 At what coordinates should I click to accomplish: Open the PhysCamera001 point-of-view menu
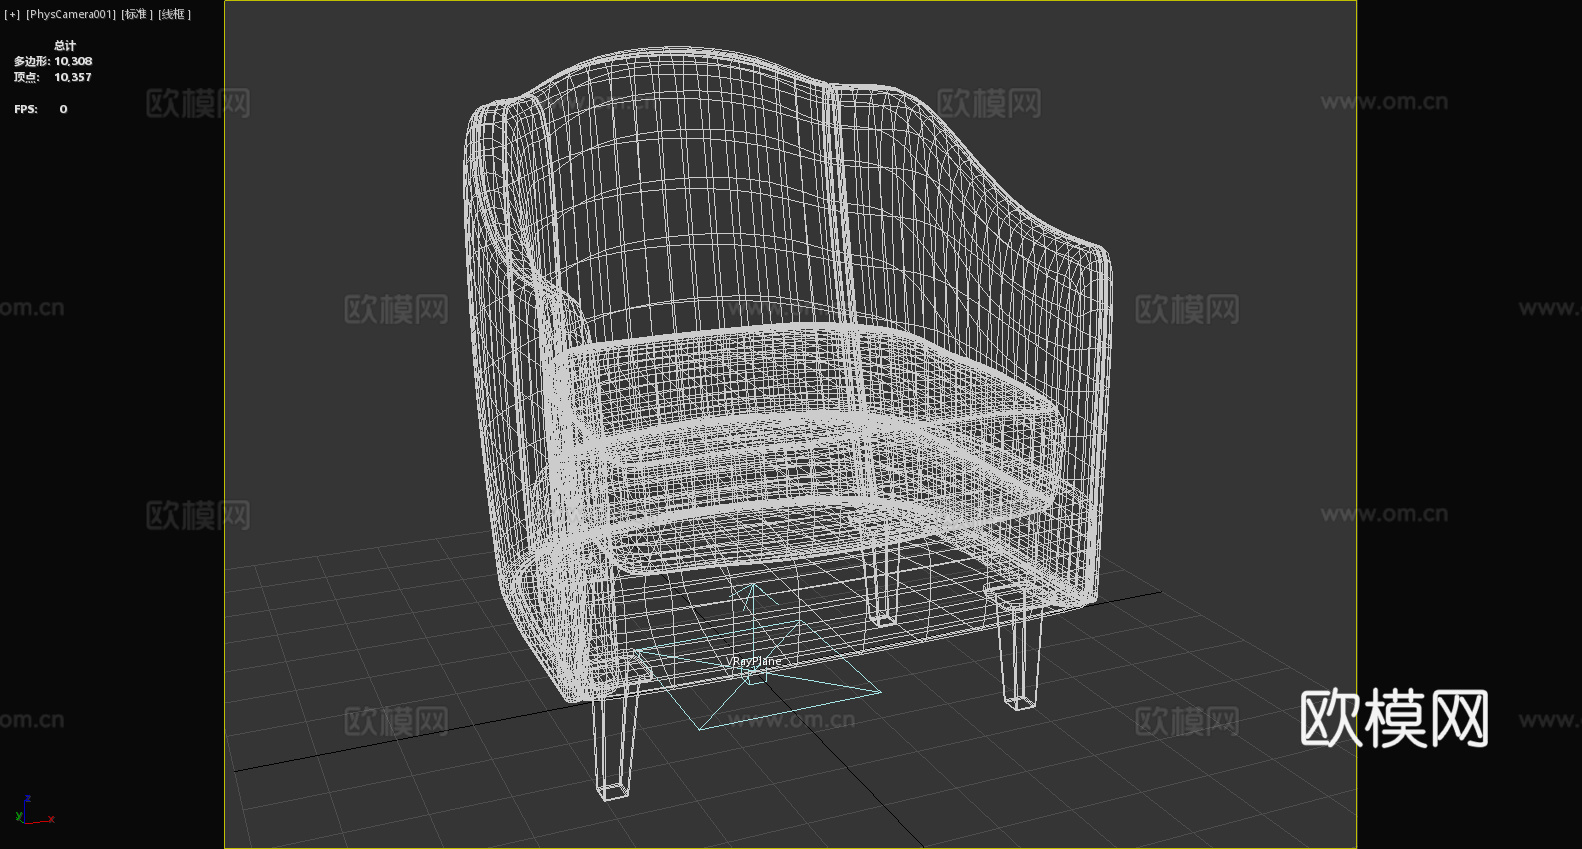[71, 14]
